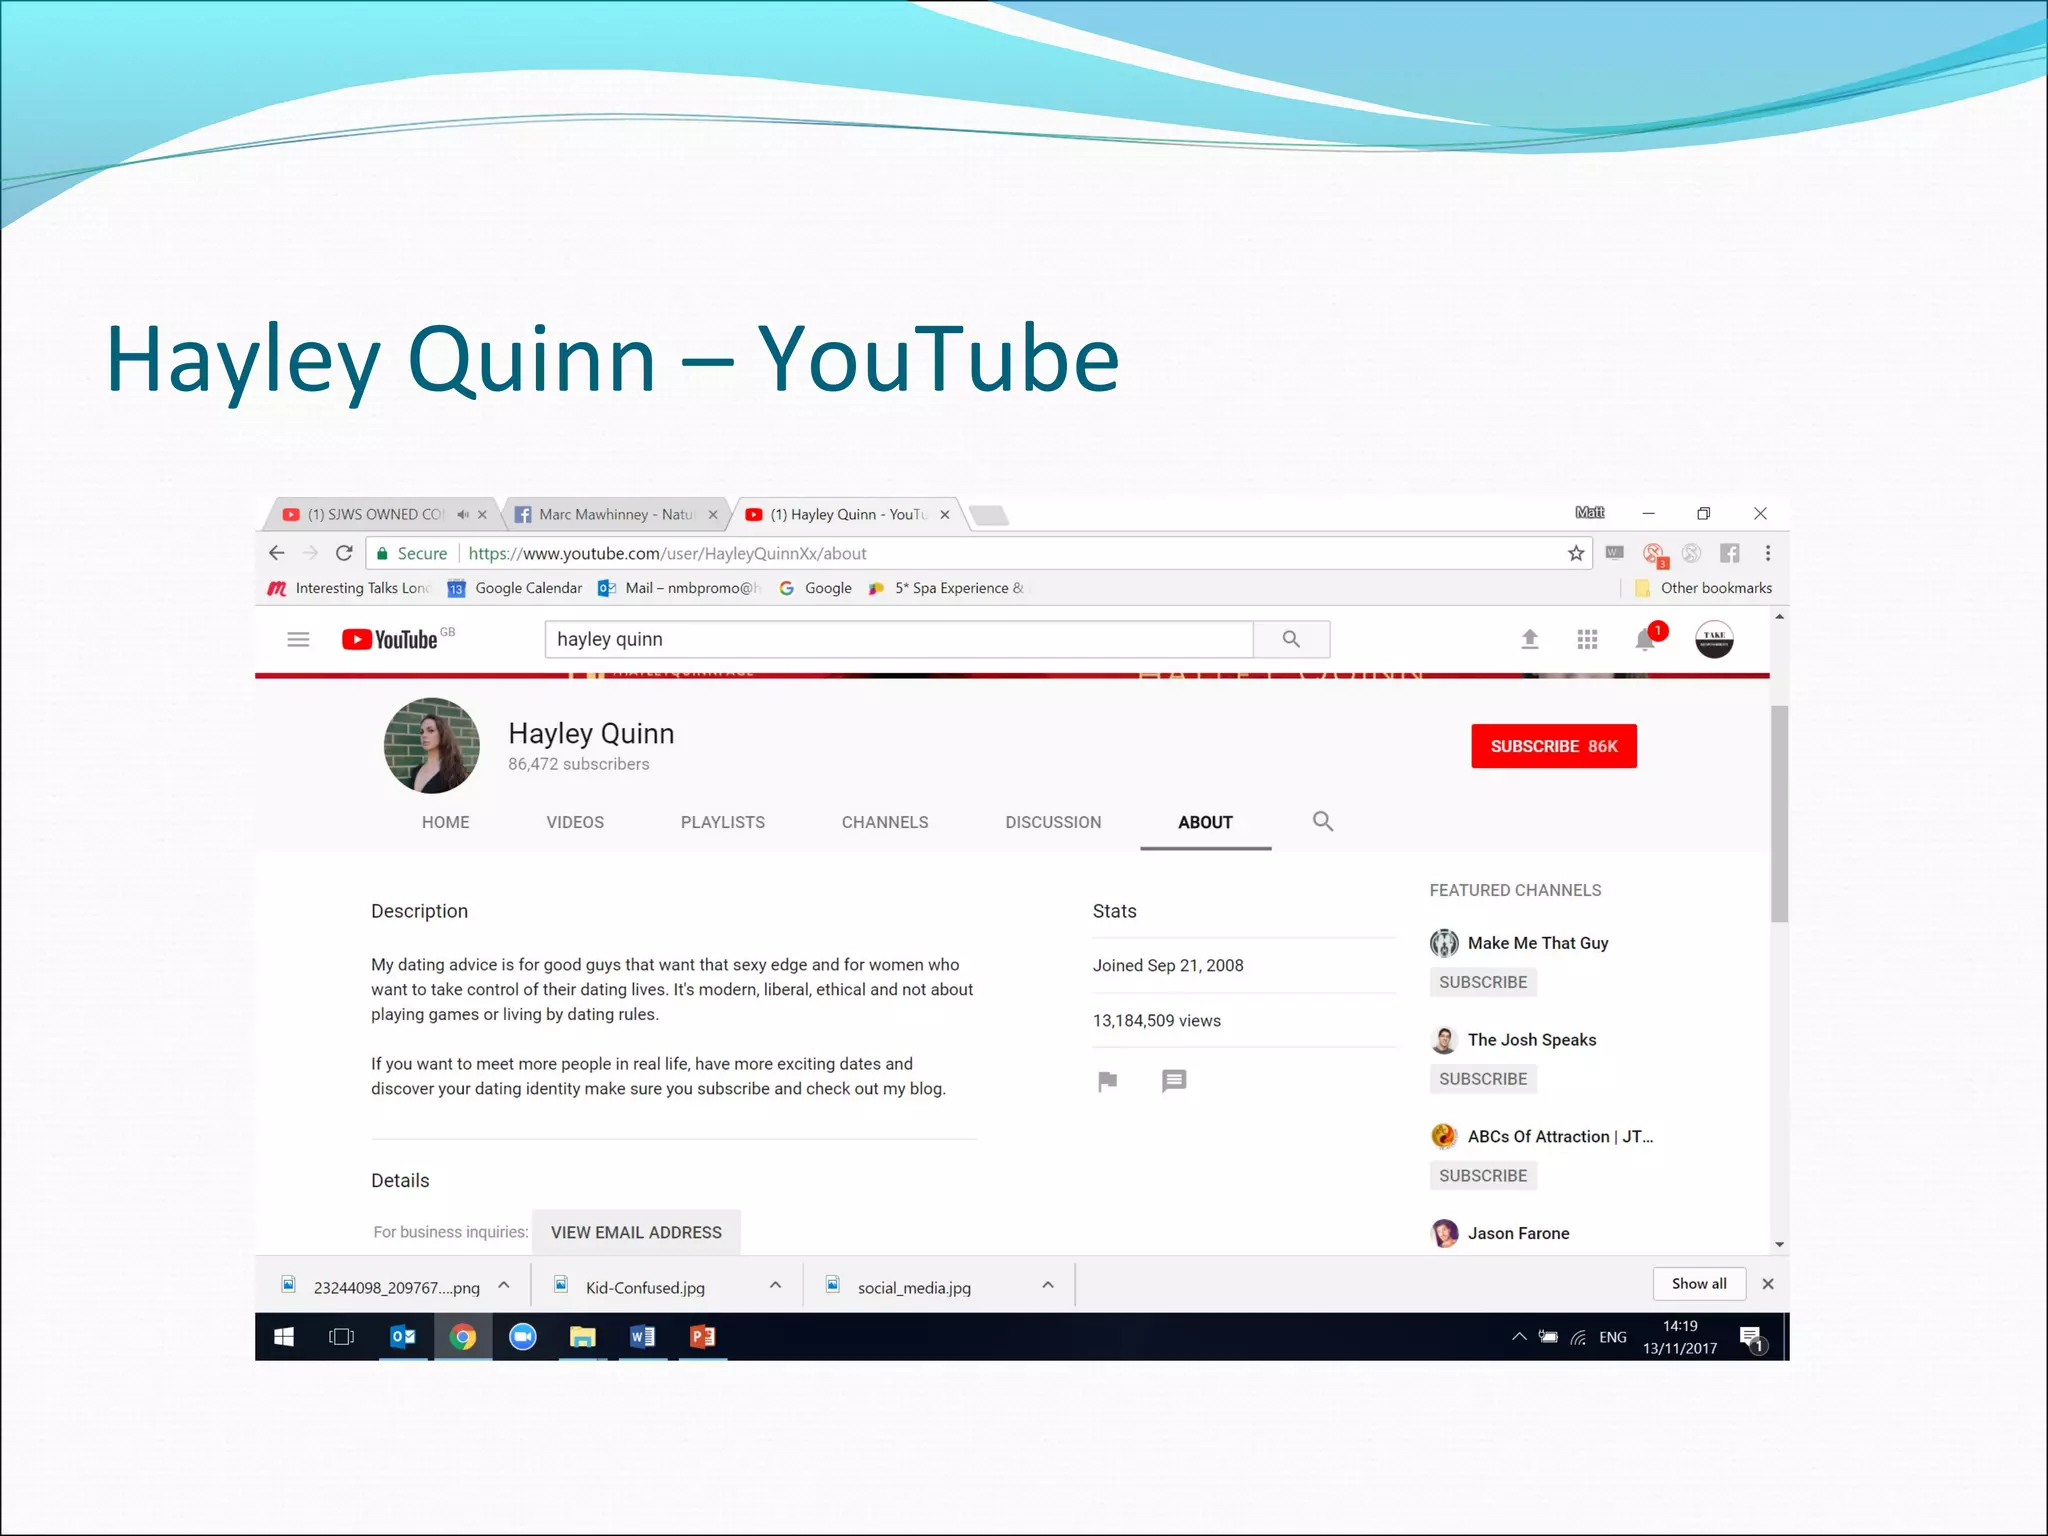Switch to the SJWS OWNED browser tab
Screen dimensions: 2048x1536
(375, 514)
